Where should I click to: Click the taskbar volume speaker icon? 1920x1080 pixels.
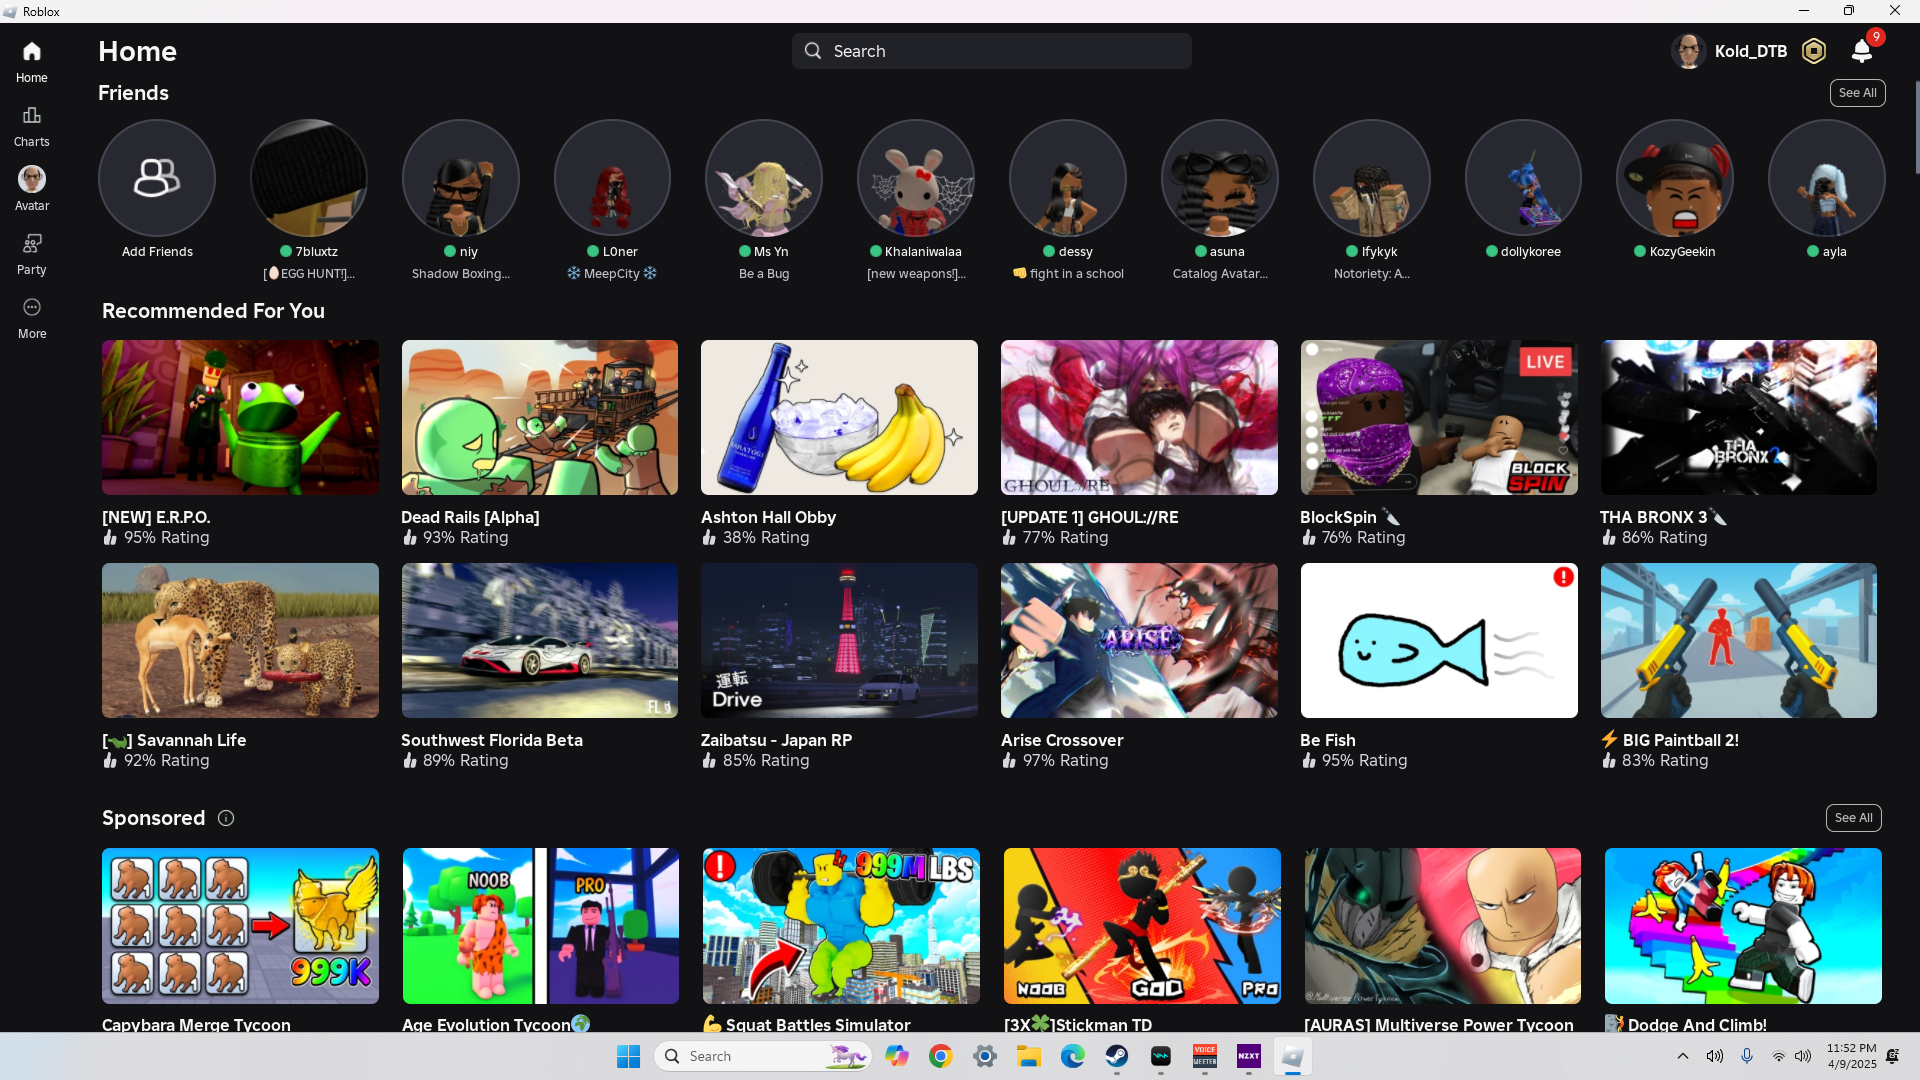click(1803, 1056)
